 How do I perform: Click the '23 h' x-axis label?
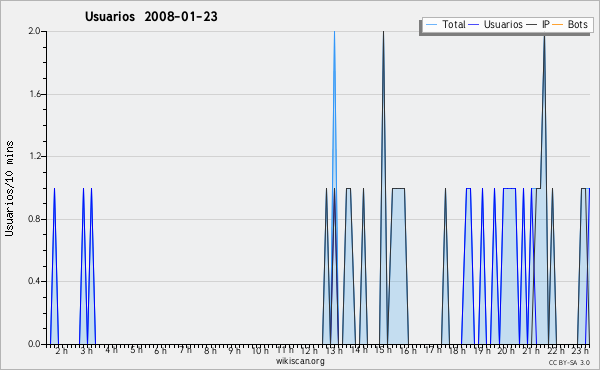point(580,350)
